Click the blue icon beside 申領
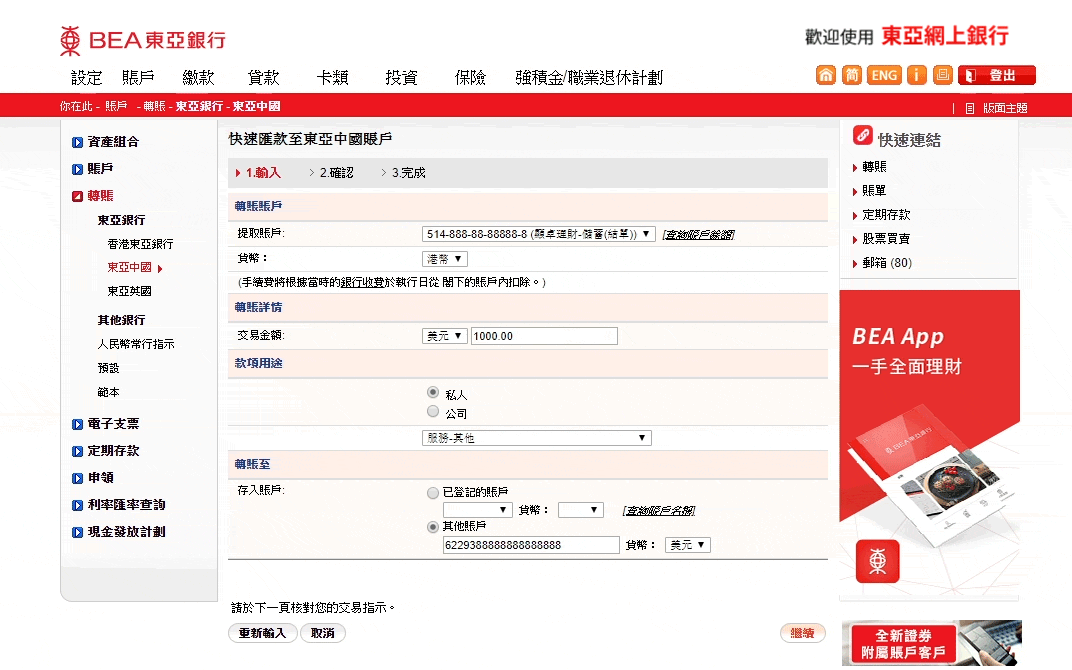Viewport: 1072px width, 670px height. click(77, 478)
